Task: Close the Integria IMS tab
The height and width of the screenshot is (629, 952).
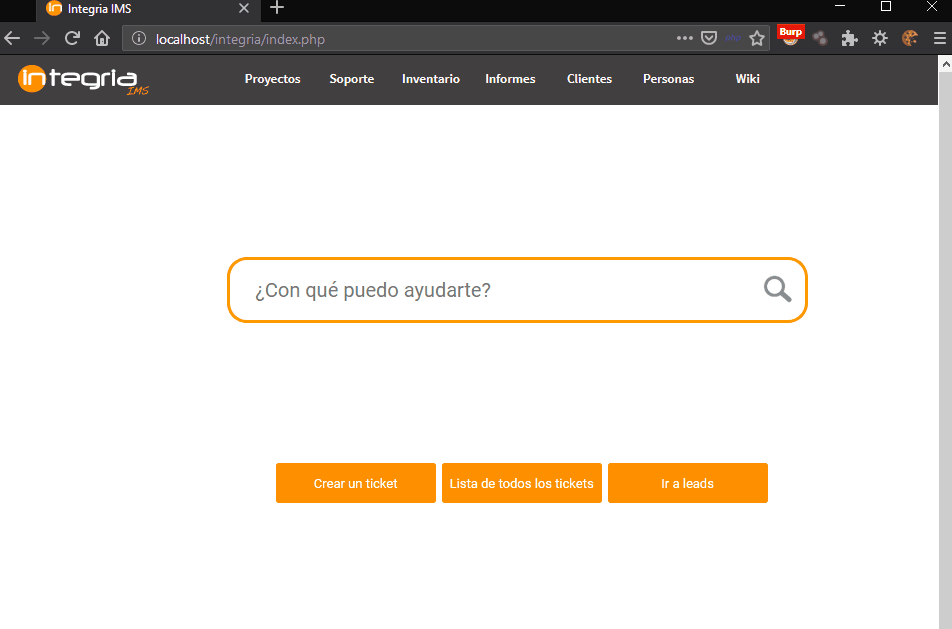Action: (x=243, y=8)
